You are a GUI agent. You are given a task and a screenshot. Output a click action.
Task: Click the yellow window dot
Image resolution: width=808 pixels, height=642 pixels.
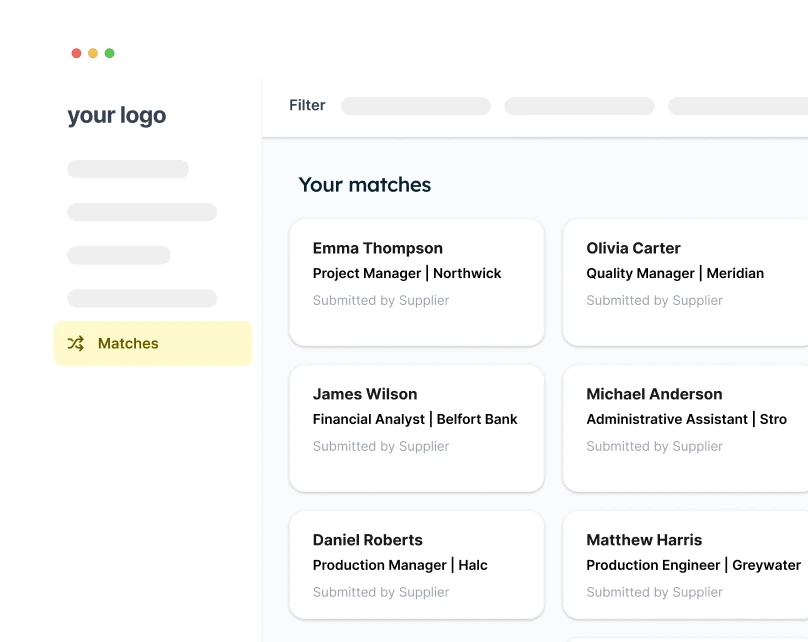click(x=93, y=53)
